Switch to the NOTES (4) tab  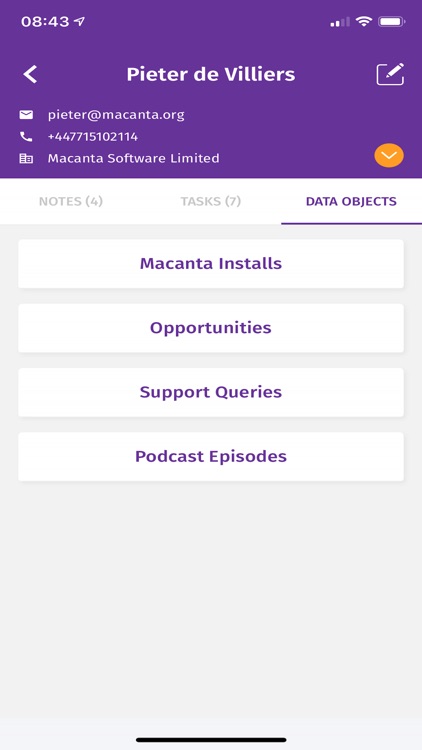[x=71, y=201]
